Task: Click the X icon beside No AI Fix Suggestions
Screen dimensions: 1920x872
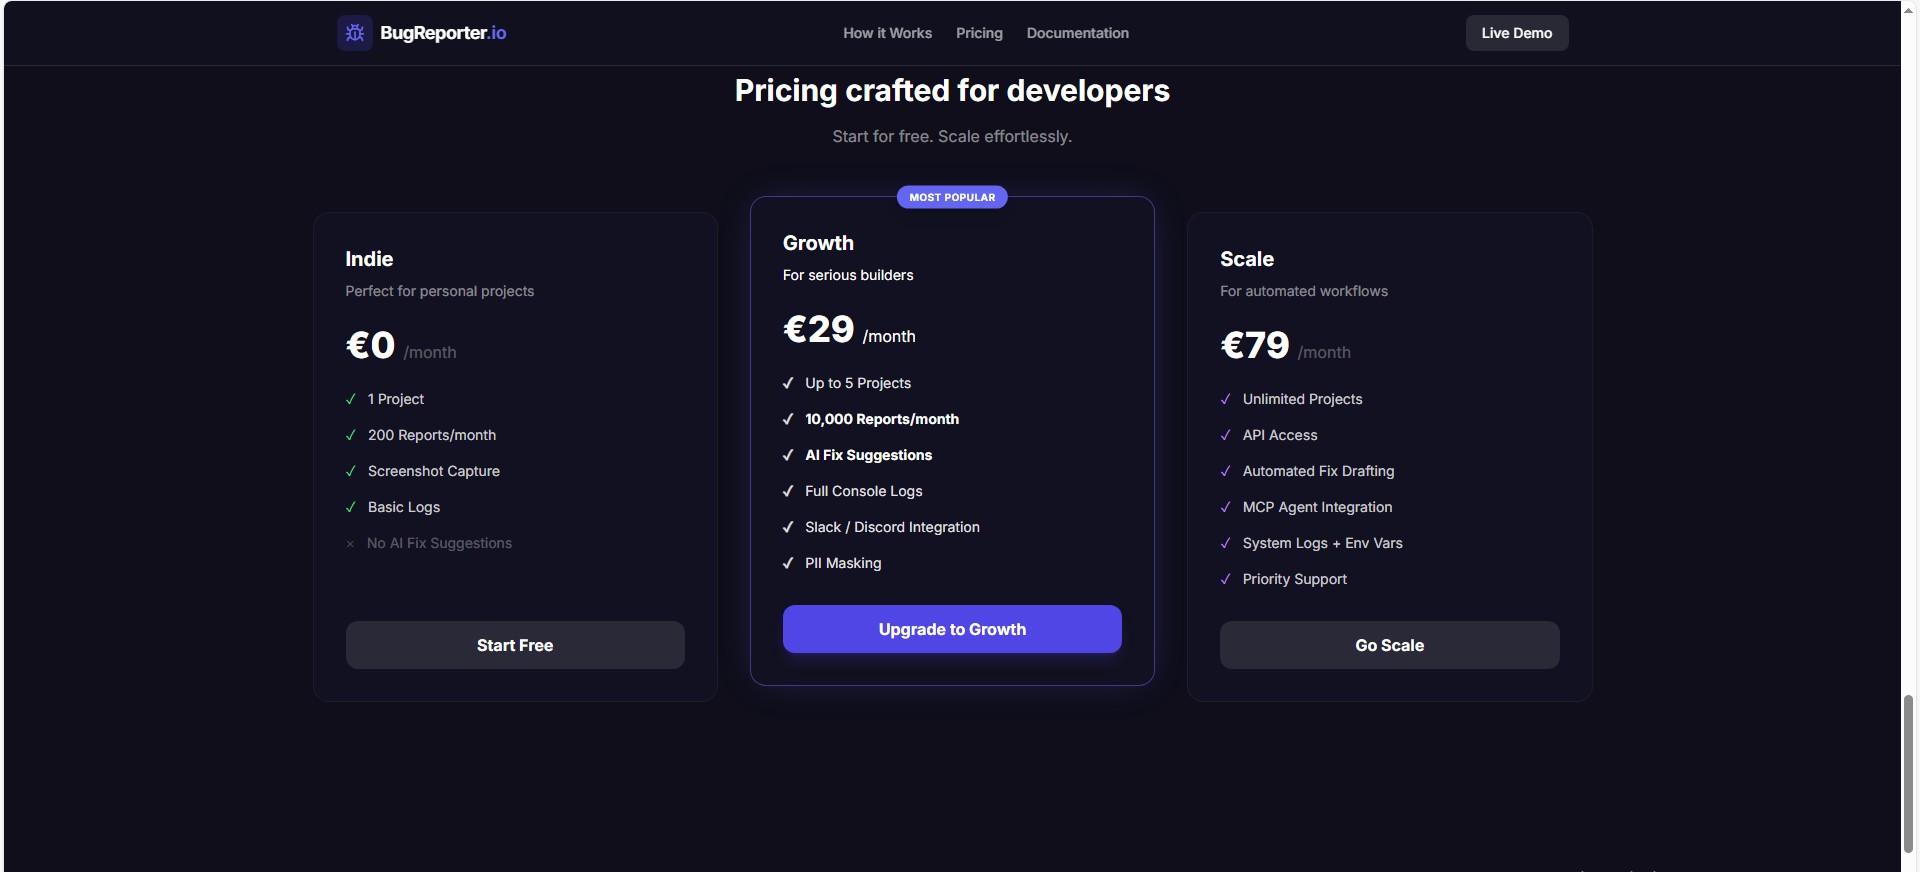Action: point(350,544)
